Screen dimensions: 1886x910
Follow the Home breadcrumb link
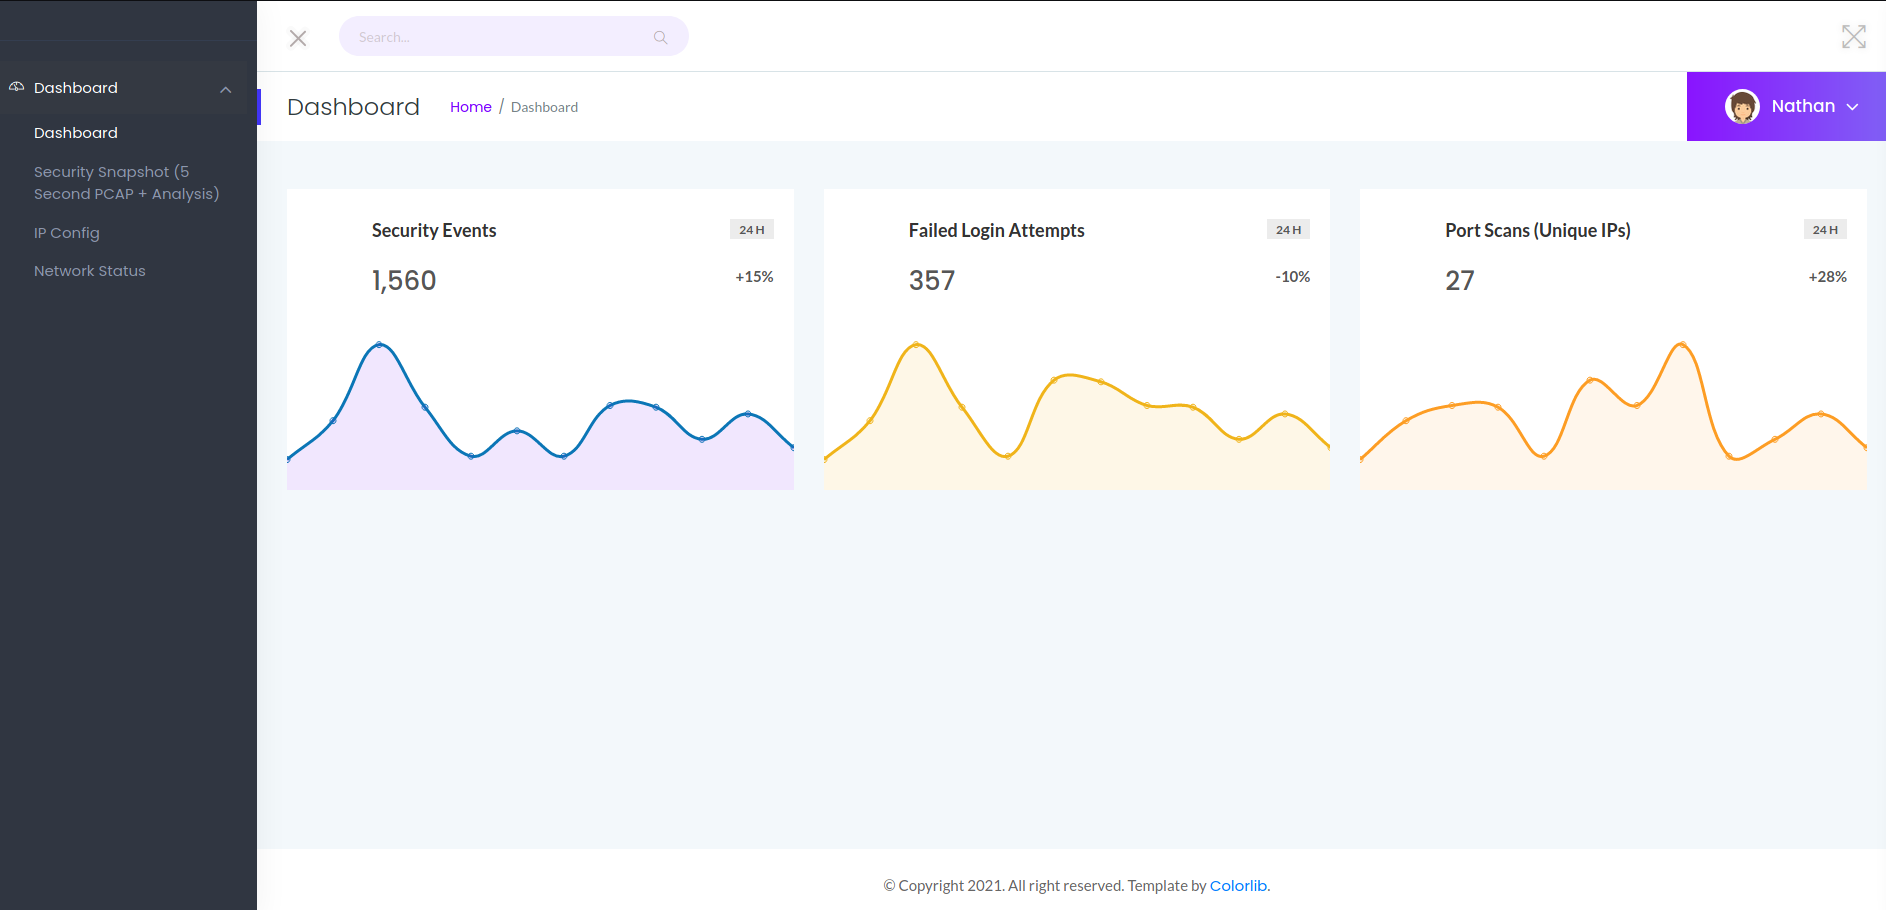(x=470, y=106)
